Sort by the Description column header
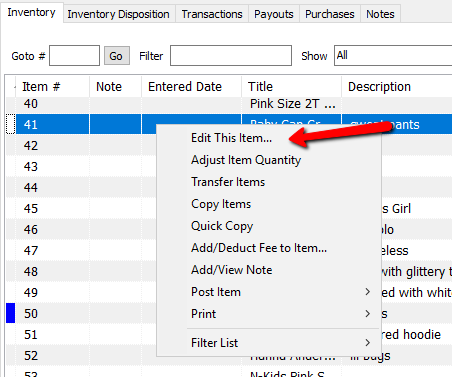 397,87
